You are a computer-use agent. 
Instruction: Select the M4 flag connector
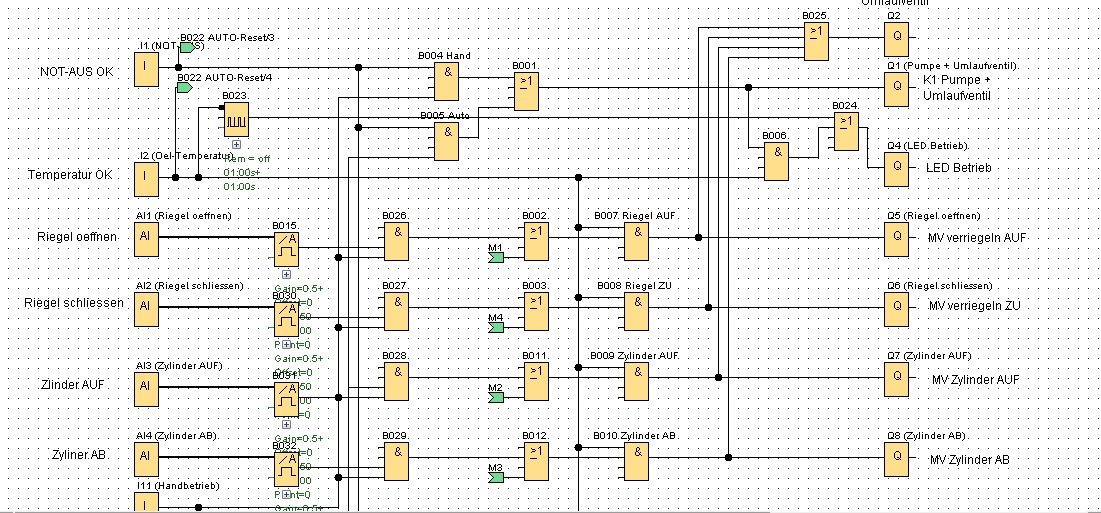click(x=496, y=328)
